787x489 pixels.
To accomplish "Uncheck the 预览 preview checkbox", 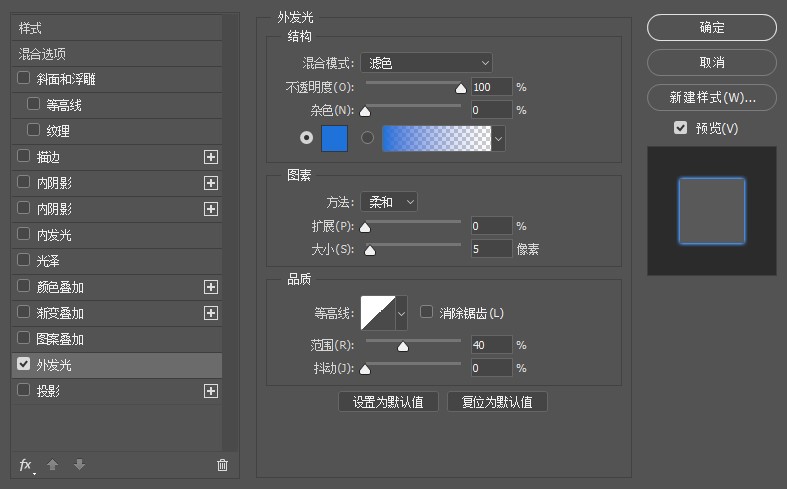I will coord(681,128).
